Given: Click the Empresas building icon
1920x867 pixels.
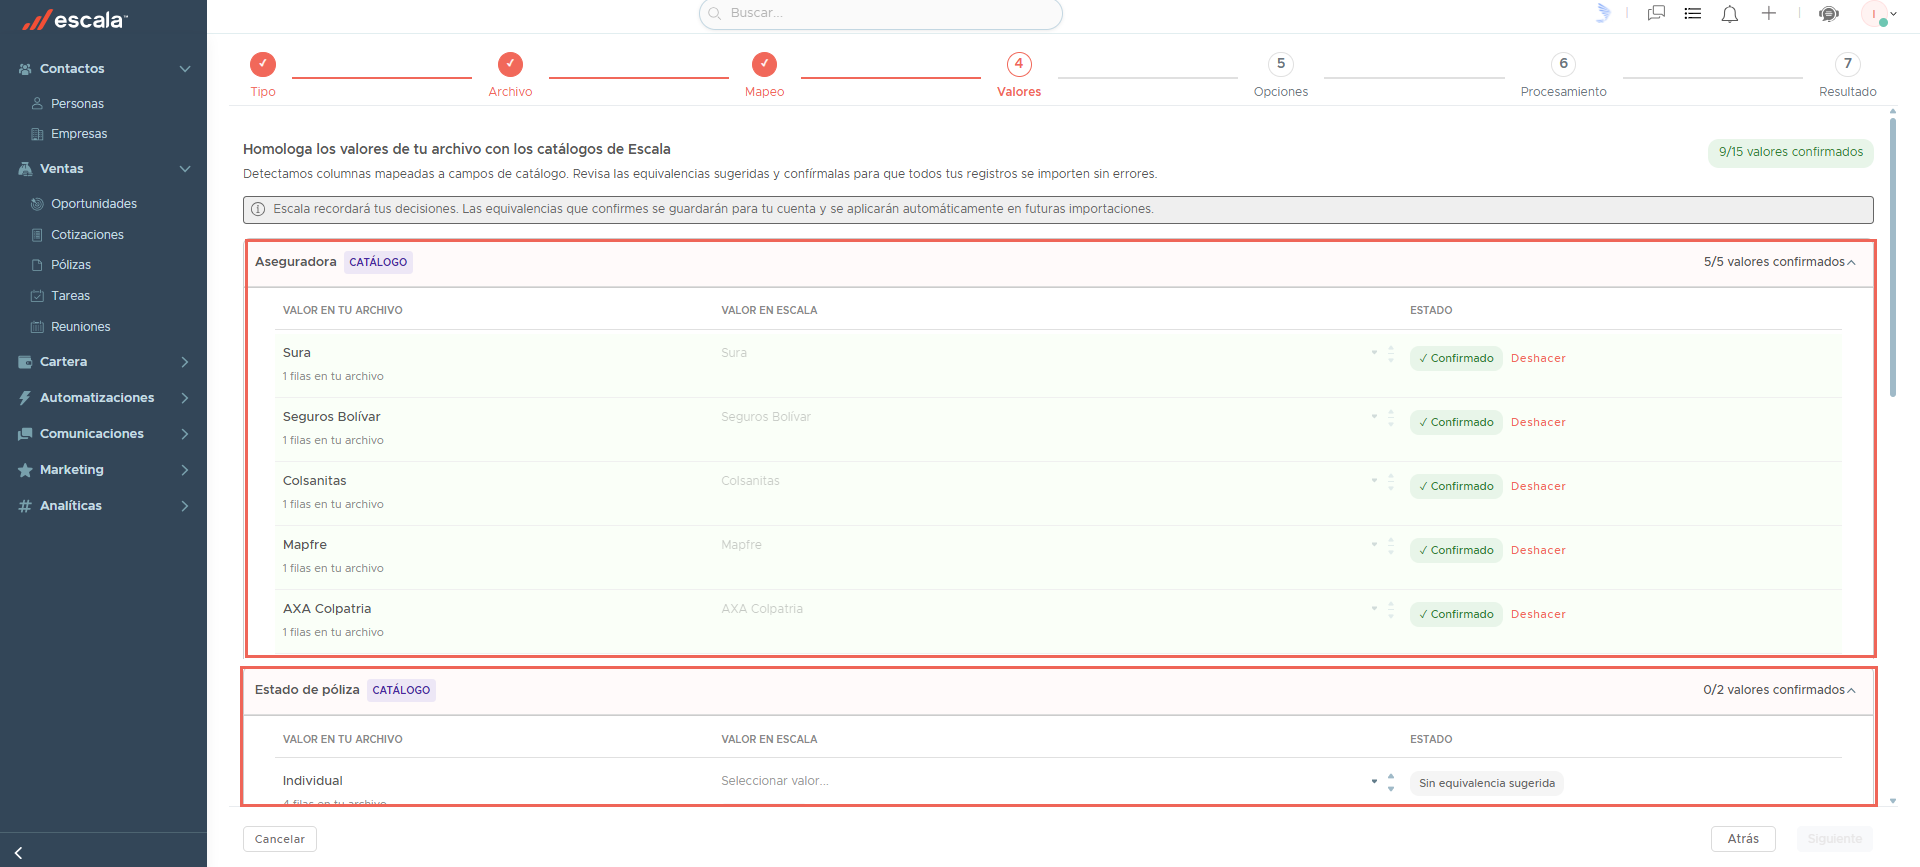Looking at the screenshot, I should coord(37,134).
